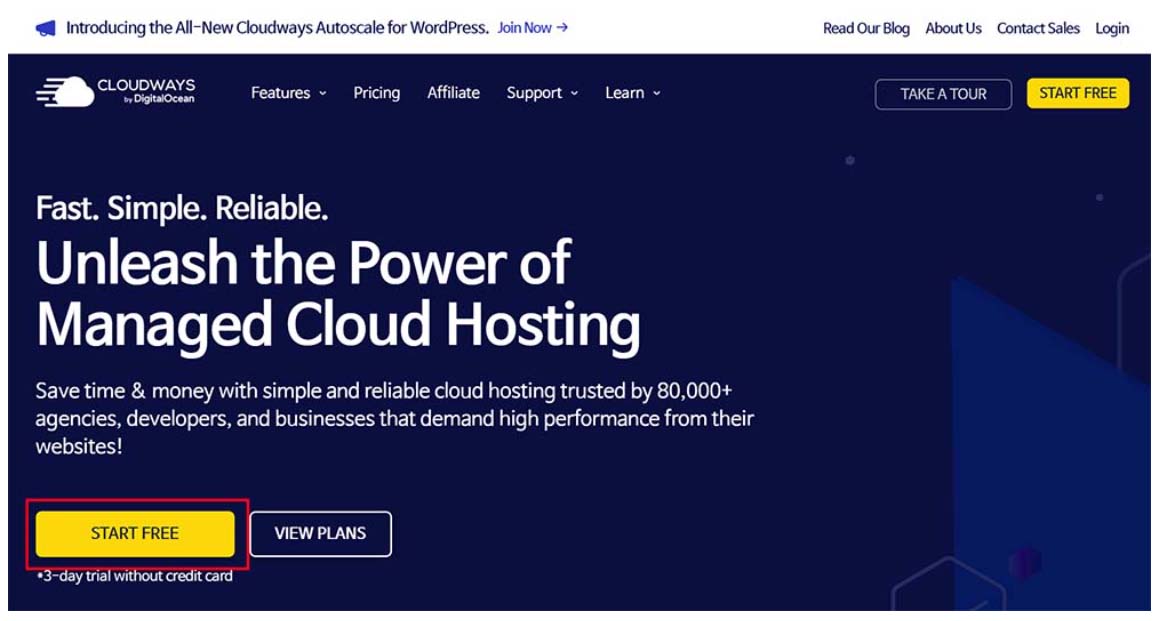1158x621 pixels.
Task: Click the "Fast. Simple. Reliable." tagline
Action: click(182, 209)
